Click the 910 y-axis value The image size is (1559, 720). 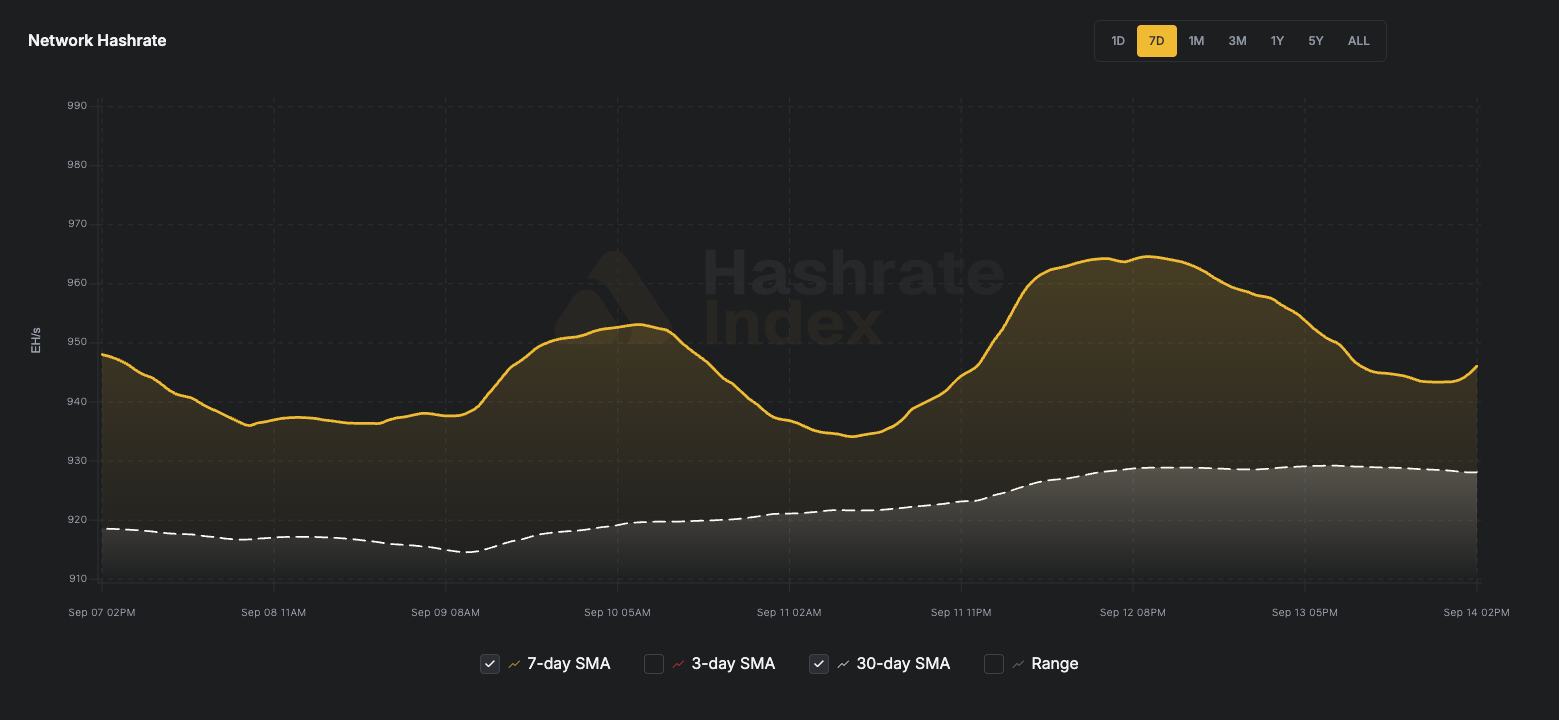(78, 579)
